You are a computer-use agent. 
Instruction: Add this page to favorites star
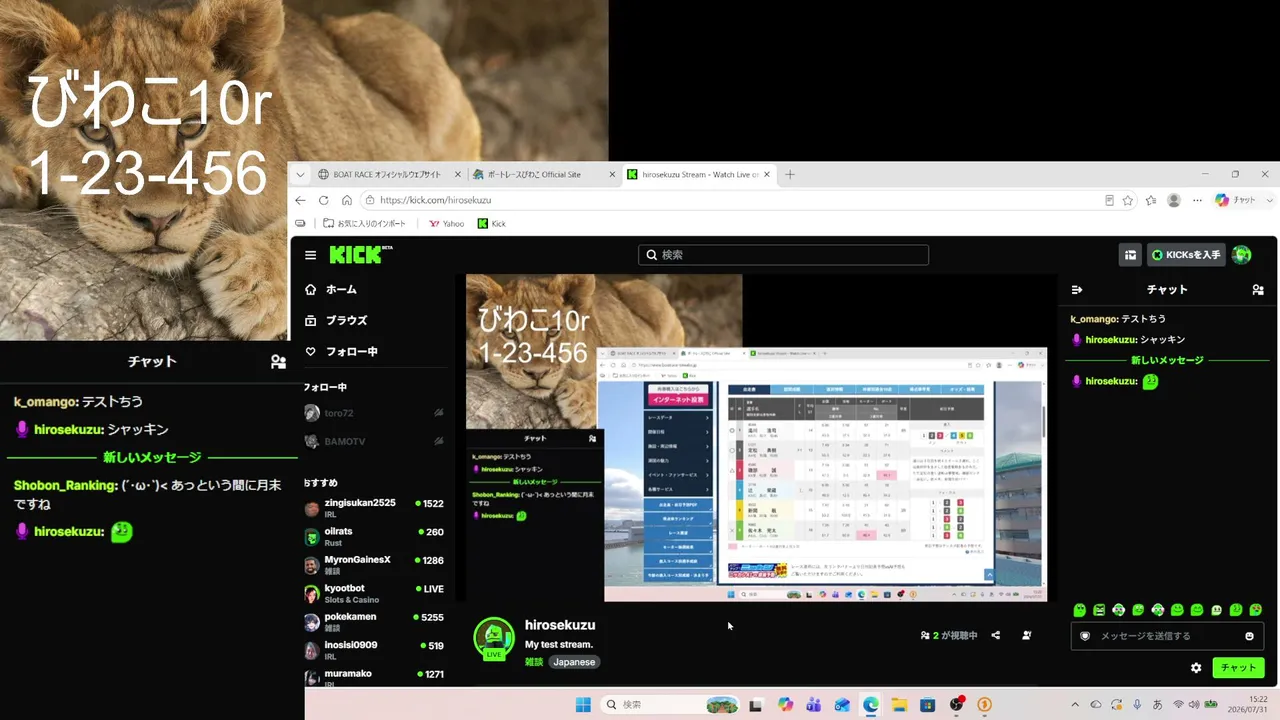1128,200
